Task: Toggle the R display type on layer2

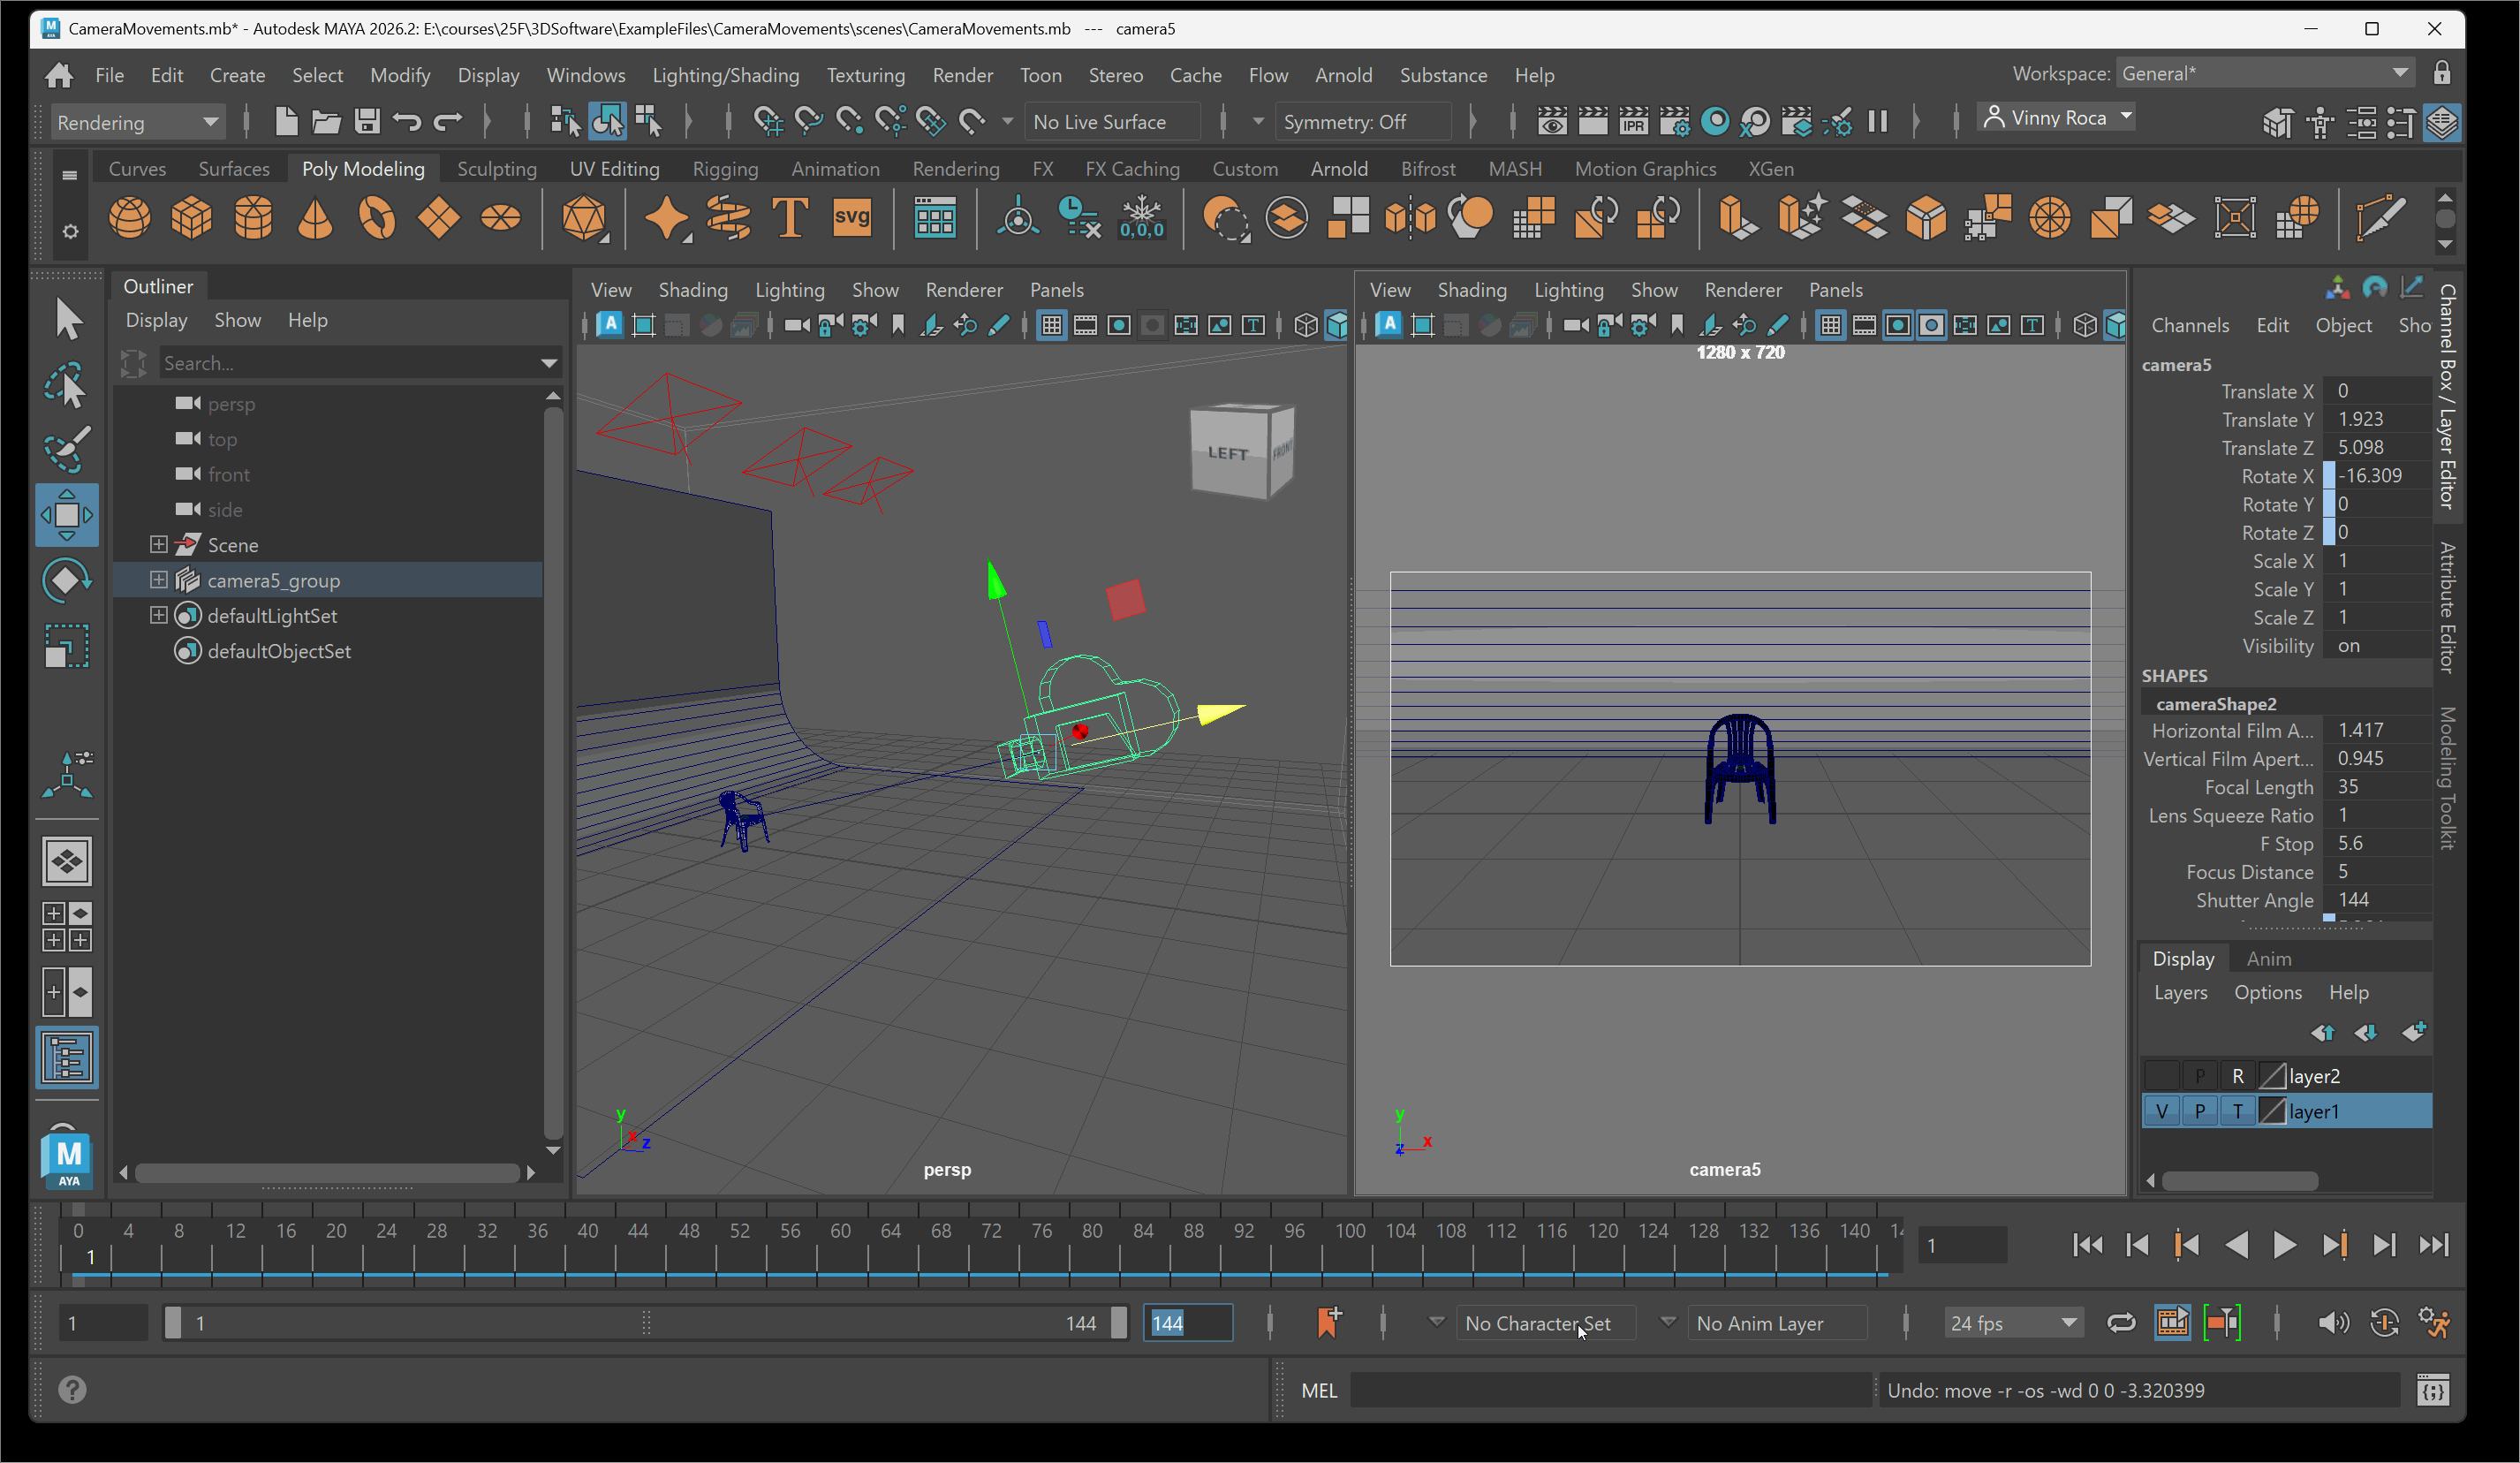Action: click(x=2237, y=1076)
